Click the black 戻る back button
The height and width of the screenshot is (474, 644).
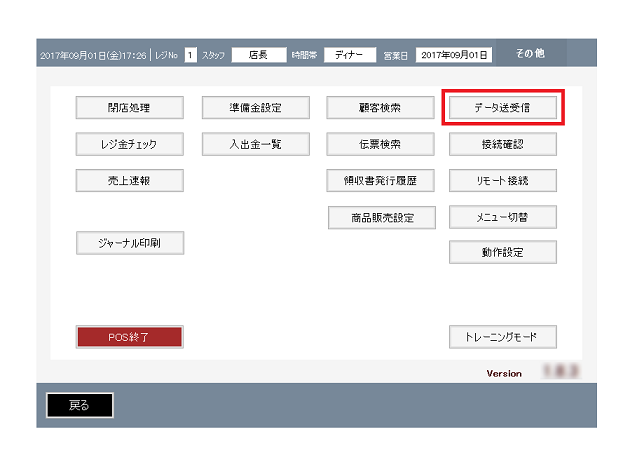[80, 405]
